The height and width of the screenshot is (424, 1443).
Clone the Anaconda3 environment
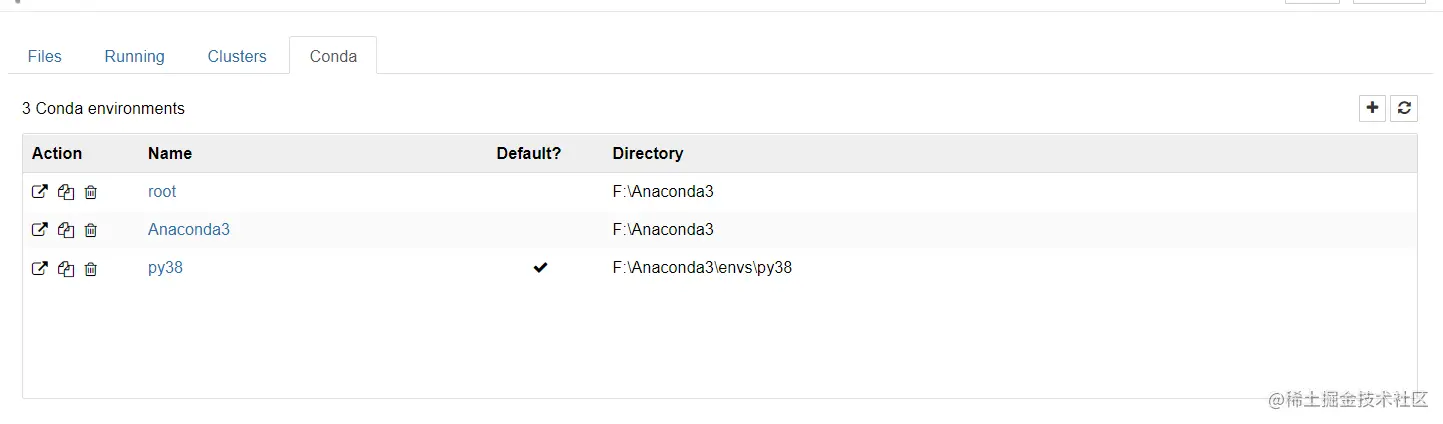66,230
